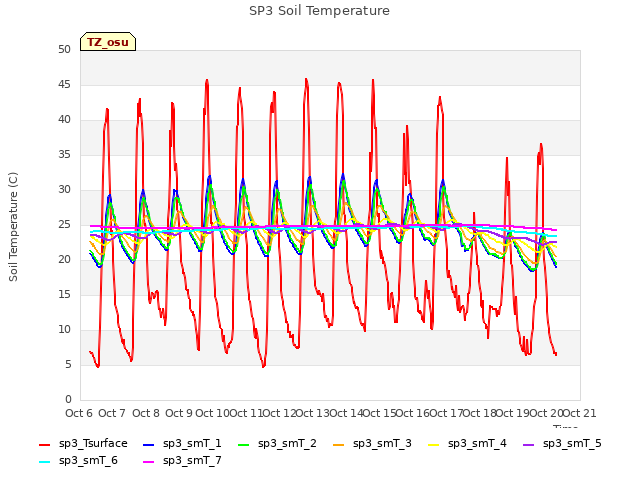The height and width of the screenshot is (480, 640).
Task: Click the Oct 16 x-axis label
Action: point(413,413)
